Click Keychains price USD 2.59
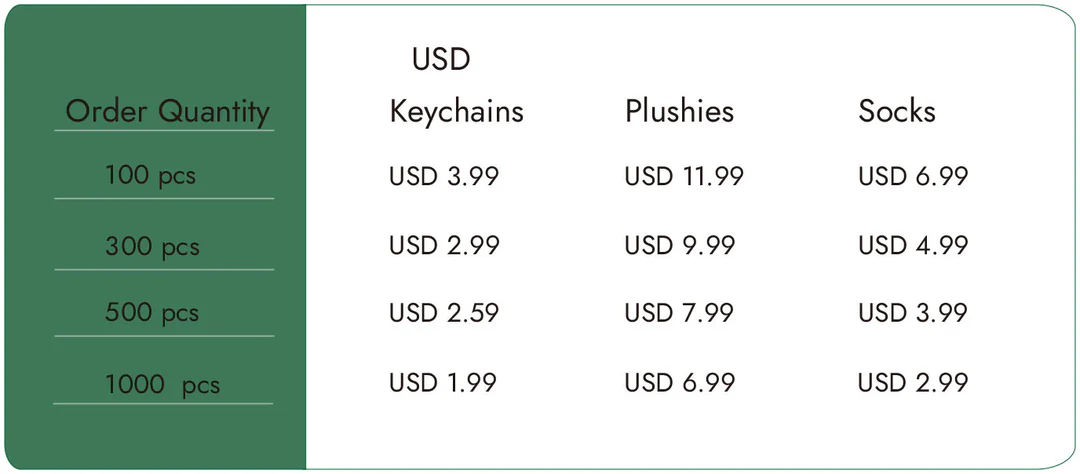The width and height of the screenshot is (1080, 474). [x=443, y=313]
